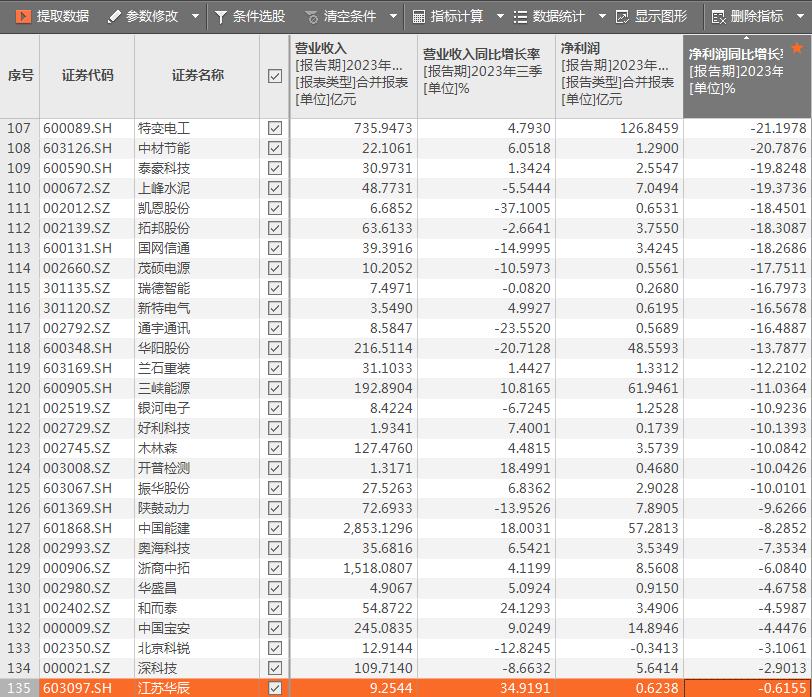Toggle the 国网信通 row checkbox

tap(275, 248)
